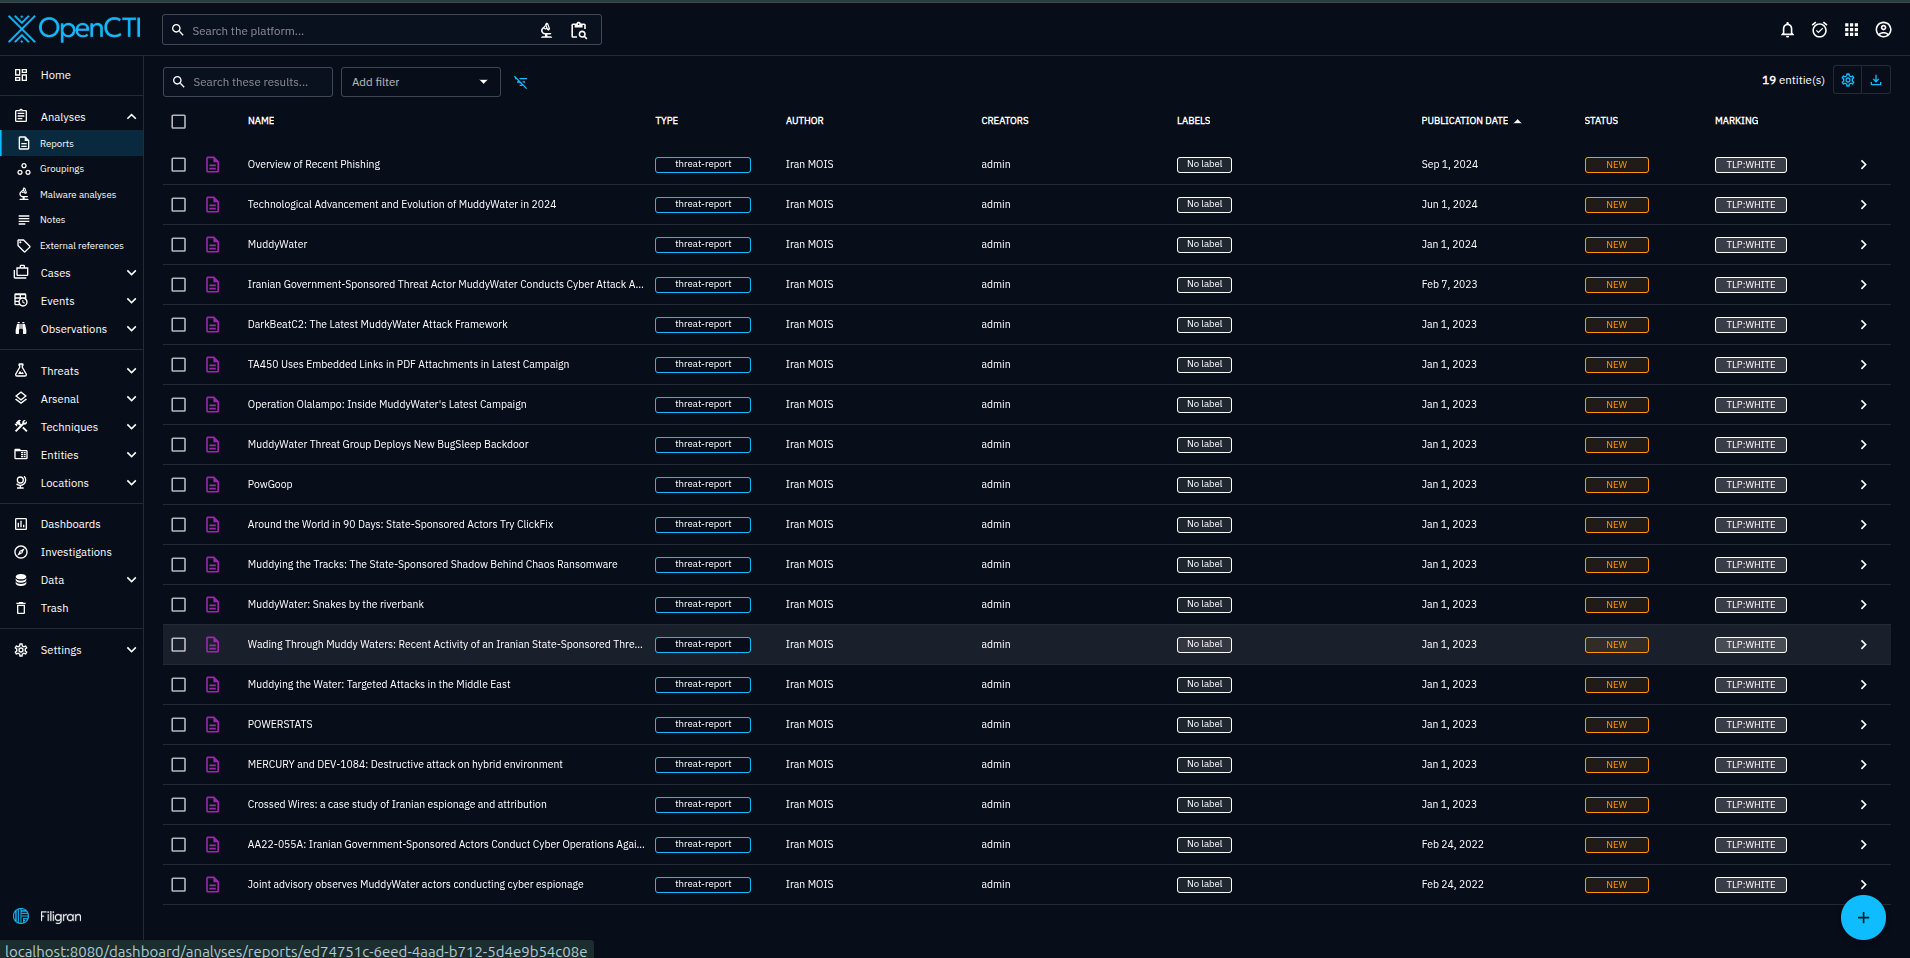The height and width of the screenshot is (958, 1910).
Task: Click the document icon for PowGoop report
Action: pos(213,484)
